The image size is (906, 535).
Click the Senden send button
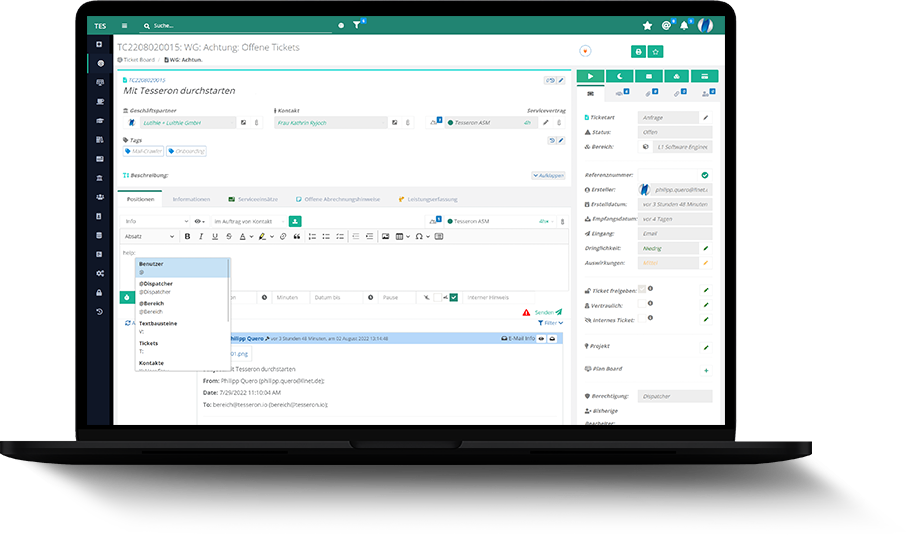548,312
